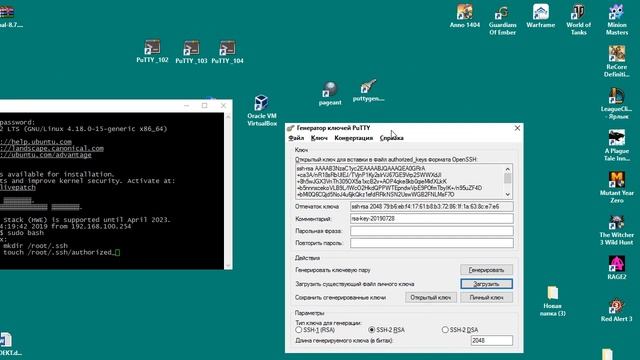
Task: Launch World of Tanks icon
Action: click(x=578, y=20)
